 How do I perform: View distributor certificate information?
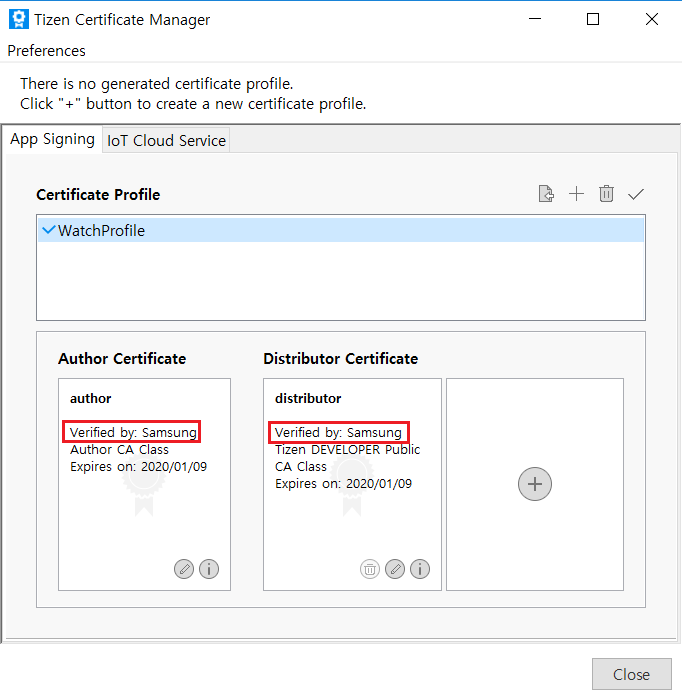pos(420,569)
